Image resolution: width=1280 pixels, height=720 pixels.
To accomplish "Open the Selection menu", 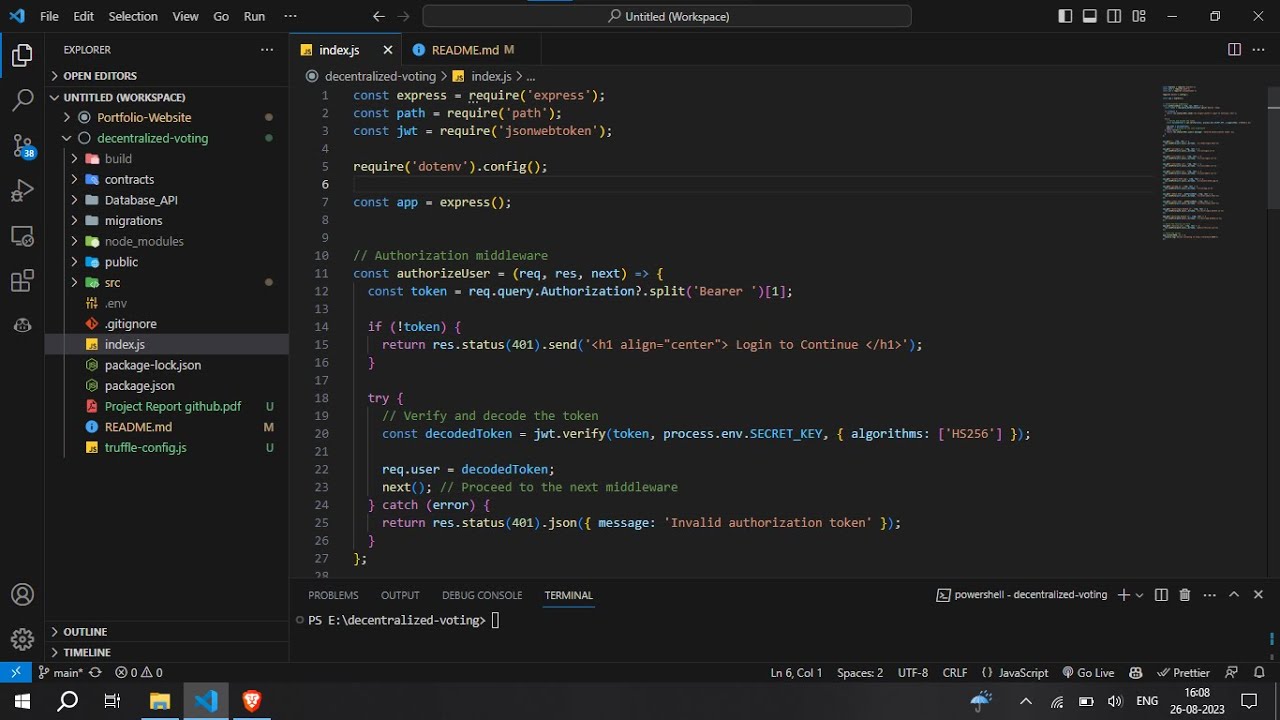I will (x=133, y=16).
